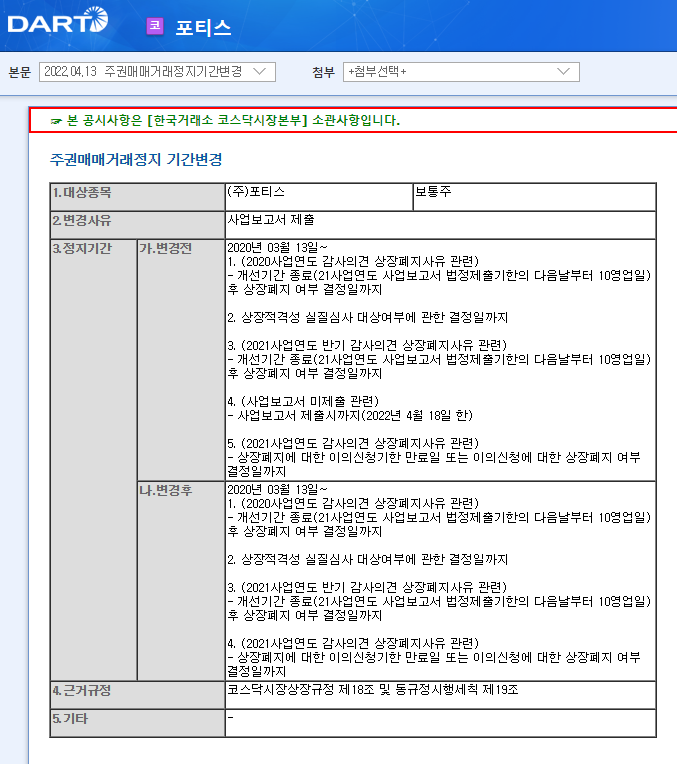This screenshot has height=764, width=677.
Task: Select the 가.변경전 label
Action: (181, 360)
